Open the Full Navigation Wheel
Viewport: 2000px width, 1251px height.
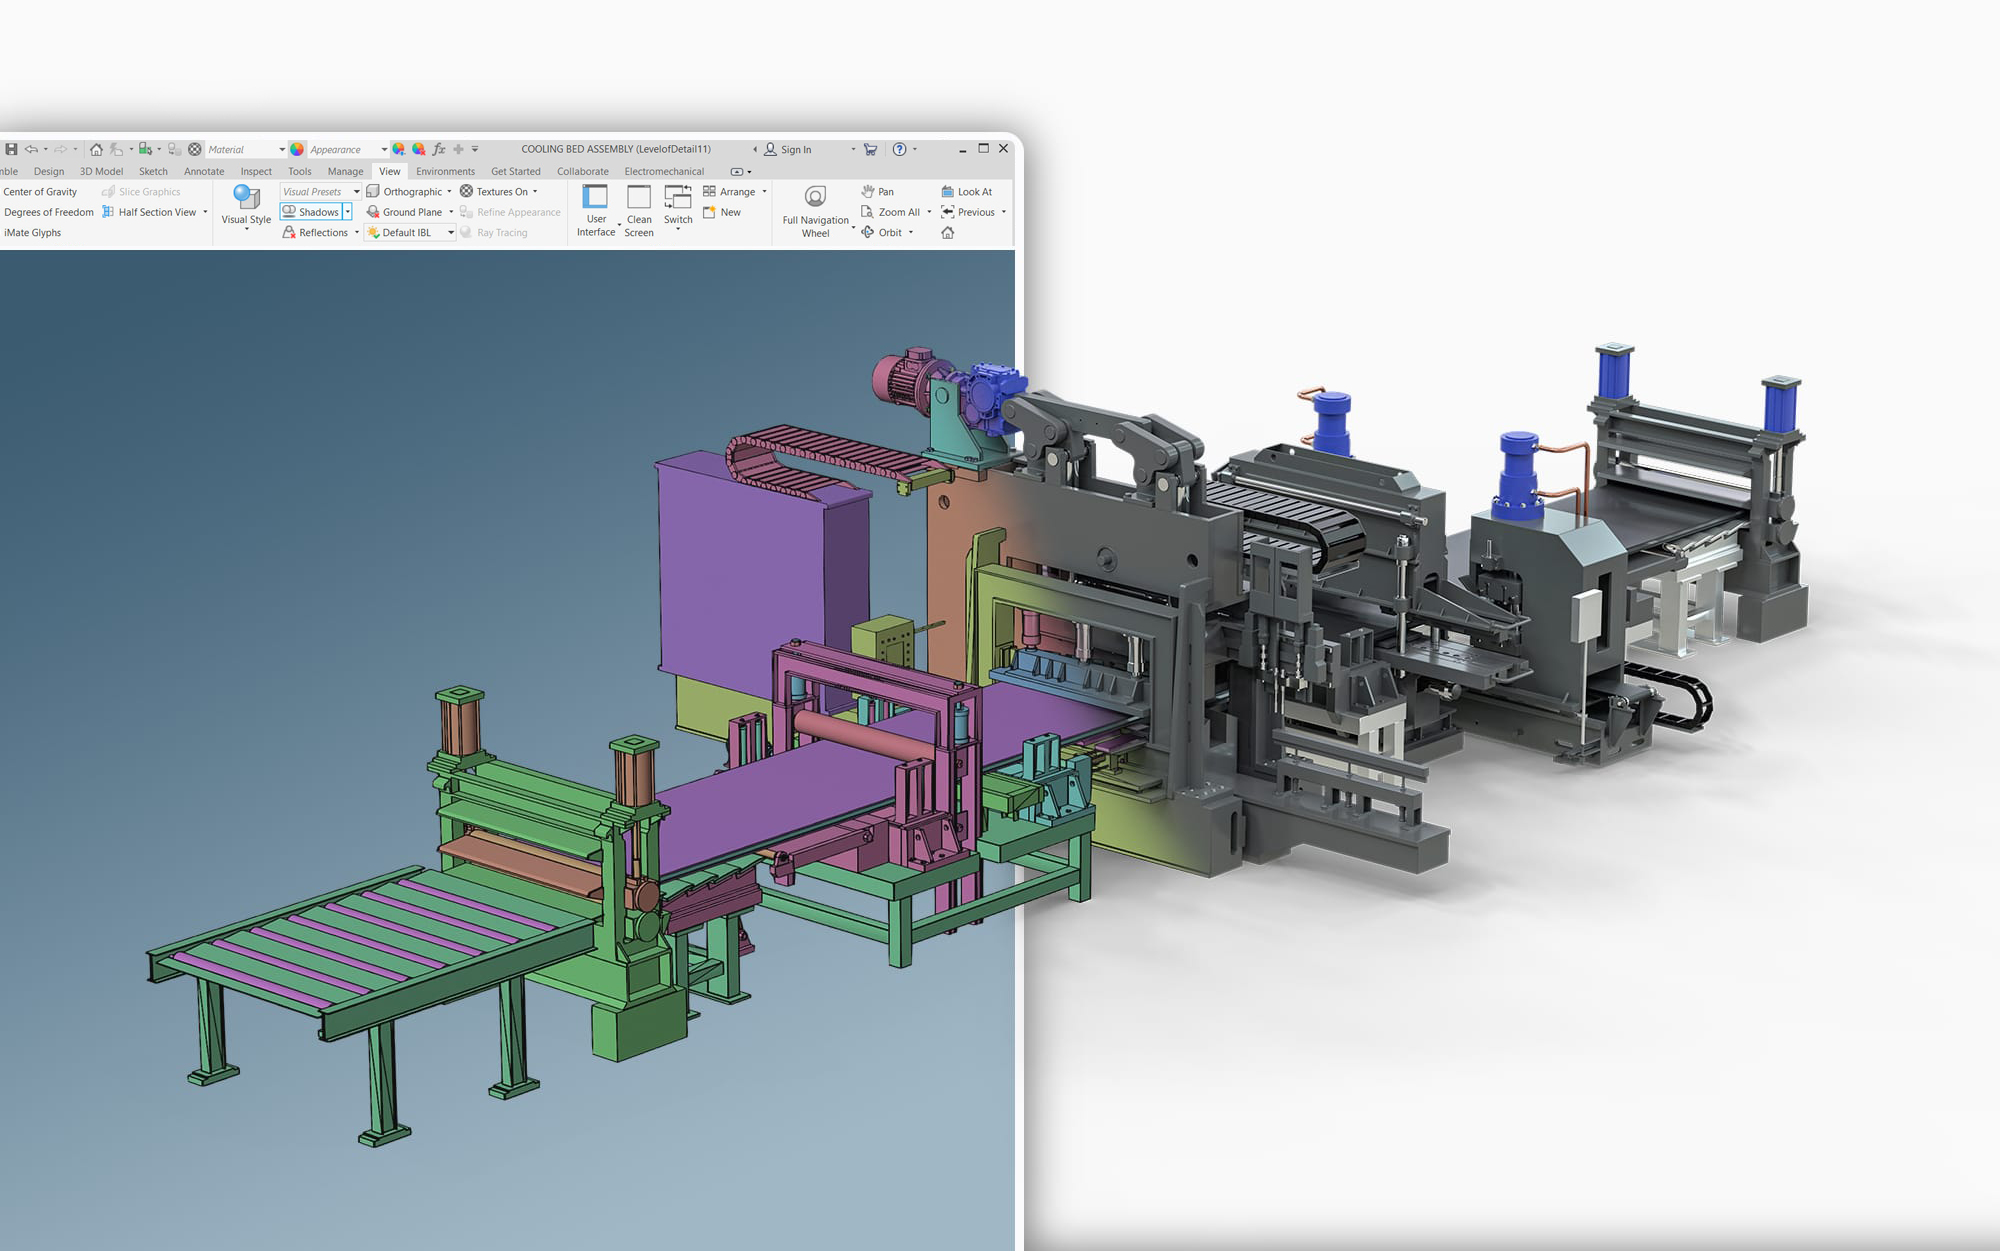coord(815,211)
